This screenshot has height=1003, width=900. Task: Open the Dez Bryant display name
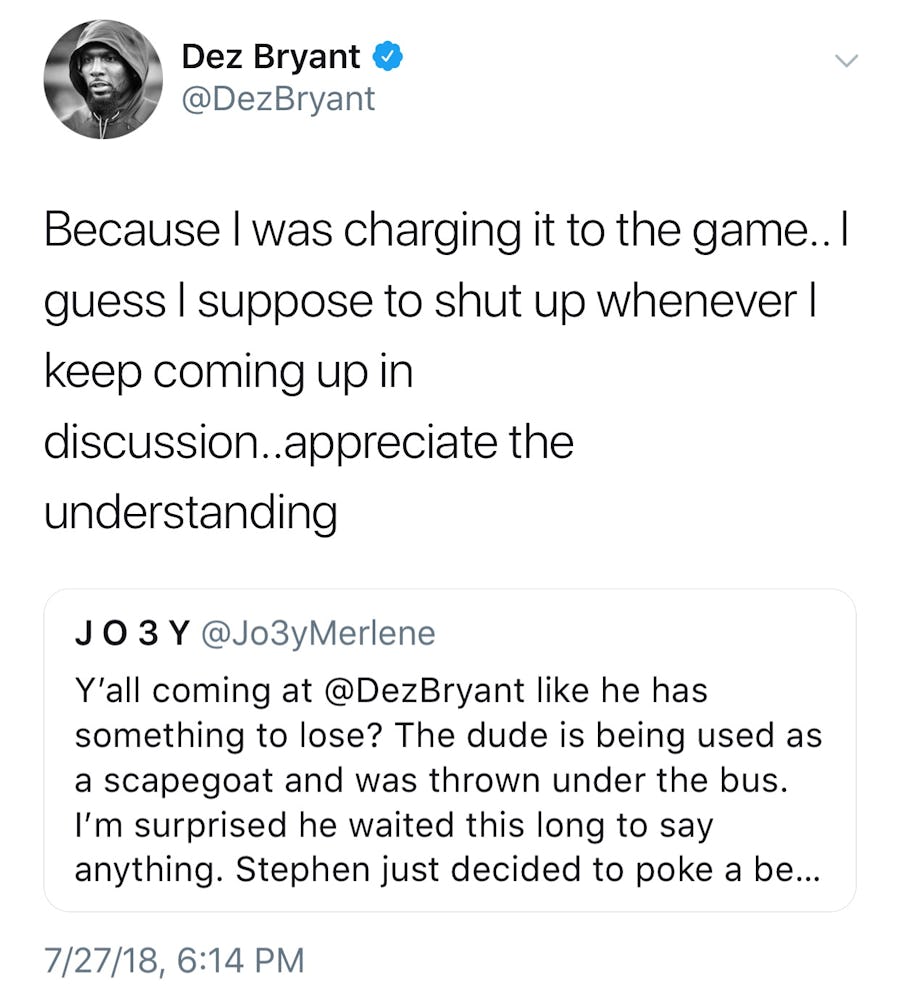(270, 58)
